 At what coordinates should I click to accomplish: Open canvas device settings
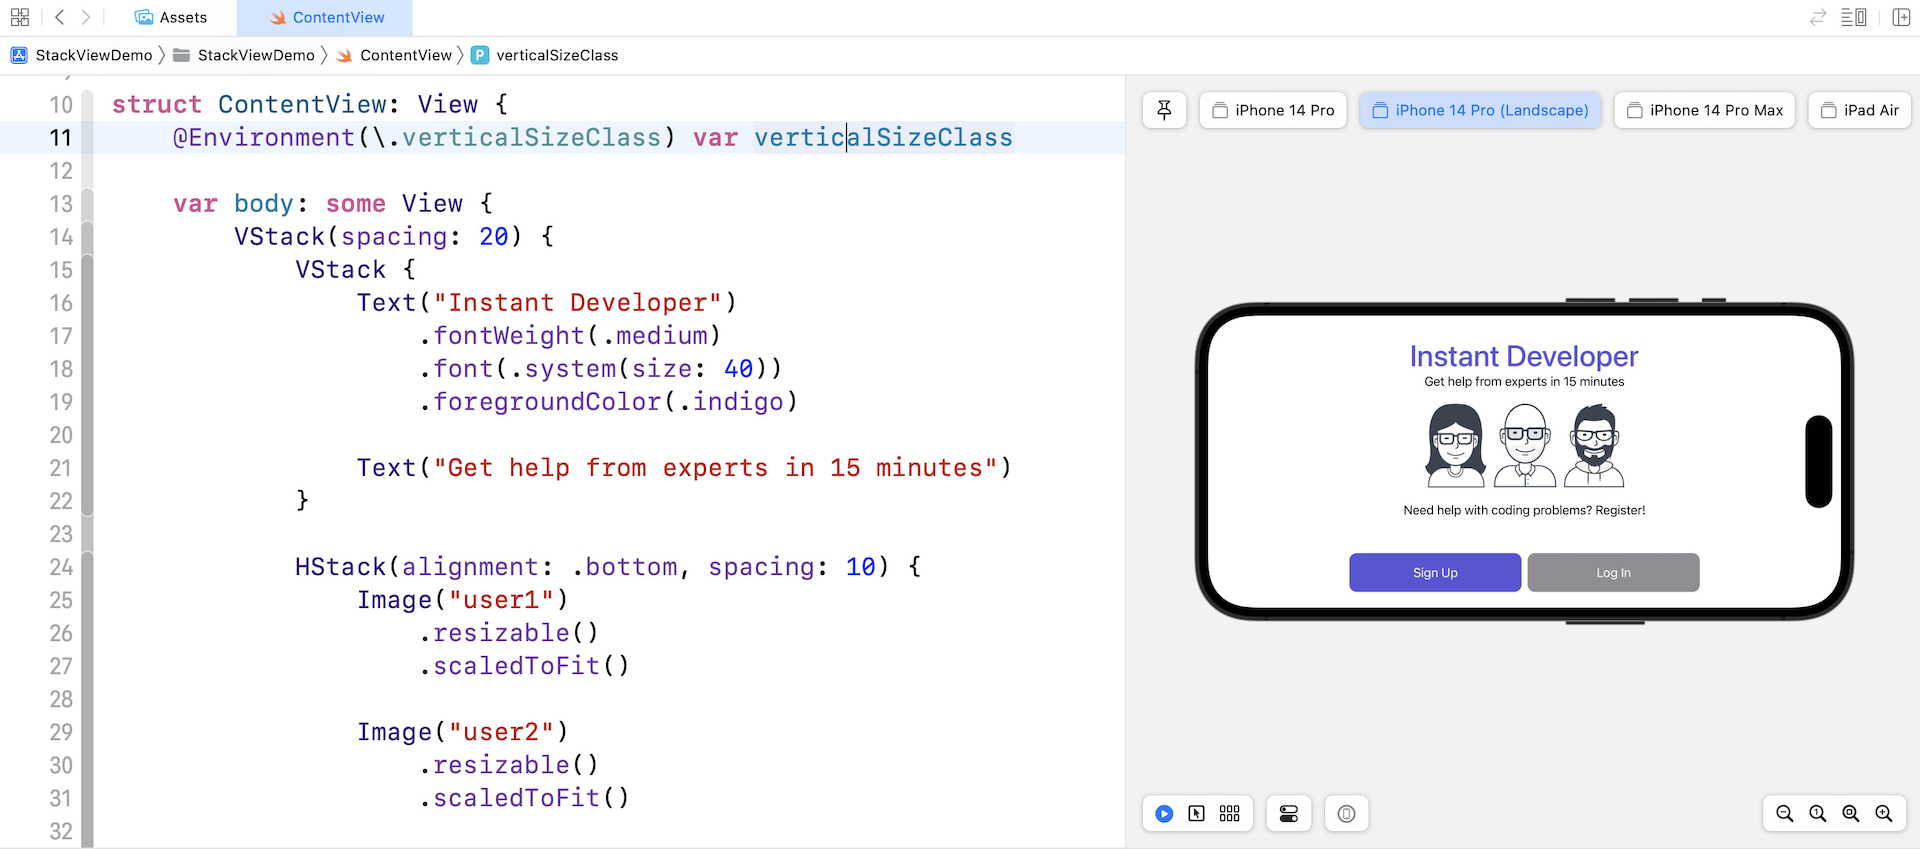(1289, 814)
